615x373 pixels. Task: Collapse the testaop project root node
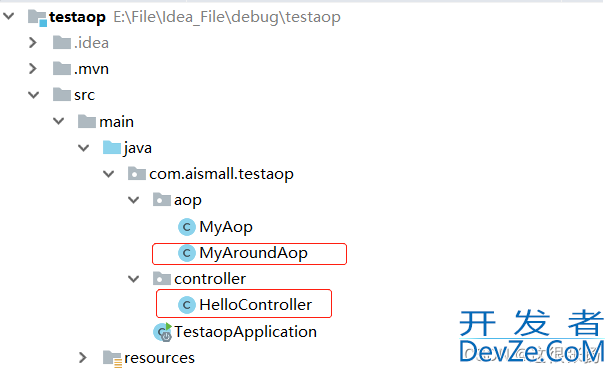click(9, 16)
